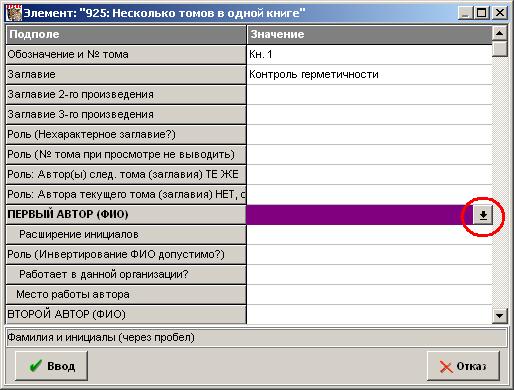Click value cell for Расширение инициалов
The image size is (514, 390).
369,234
